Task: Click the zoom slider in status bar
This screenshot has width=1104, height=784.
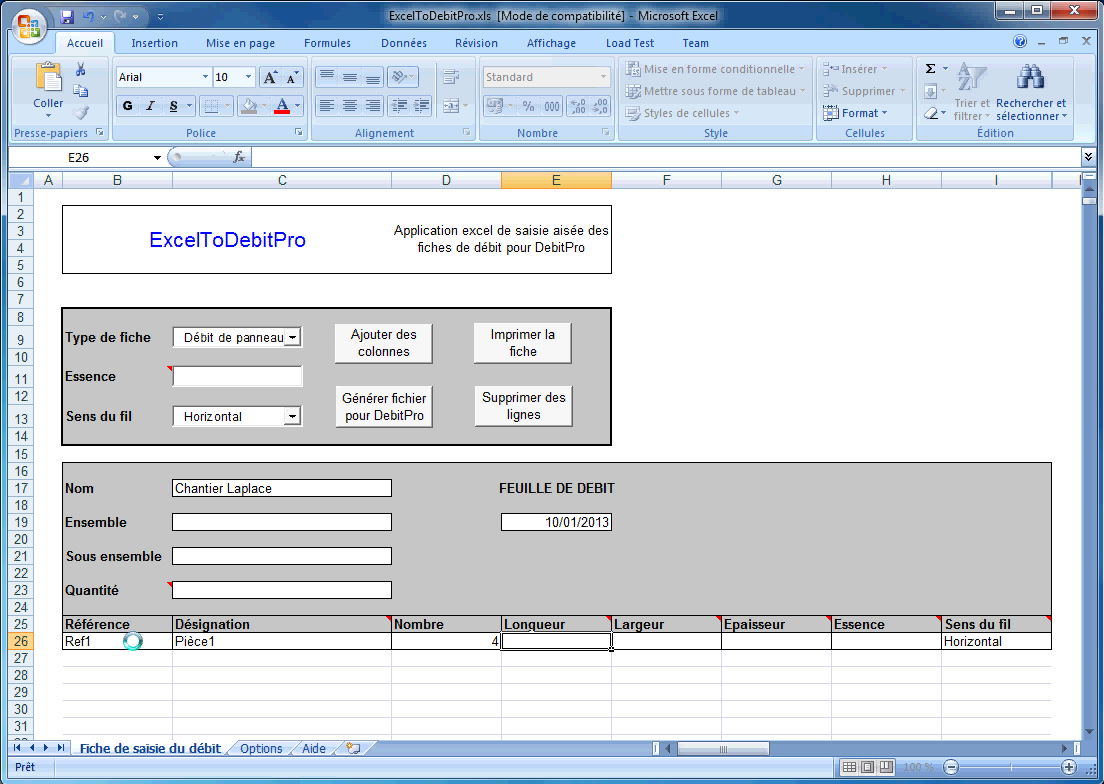Action: [1010, 767]
